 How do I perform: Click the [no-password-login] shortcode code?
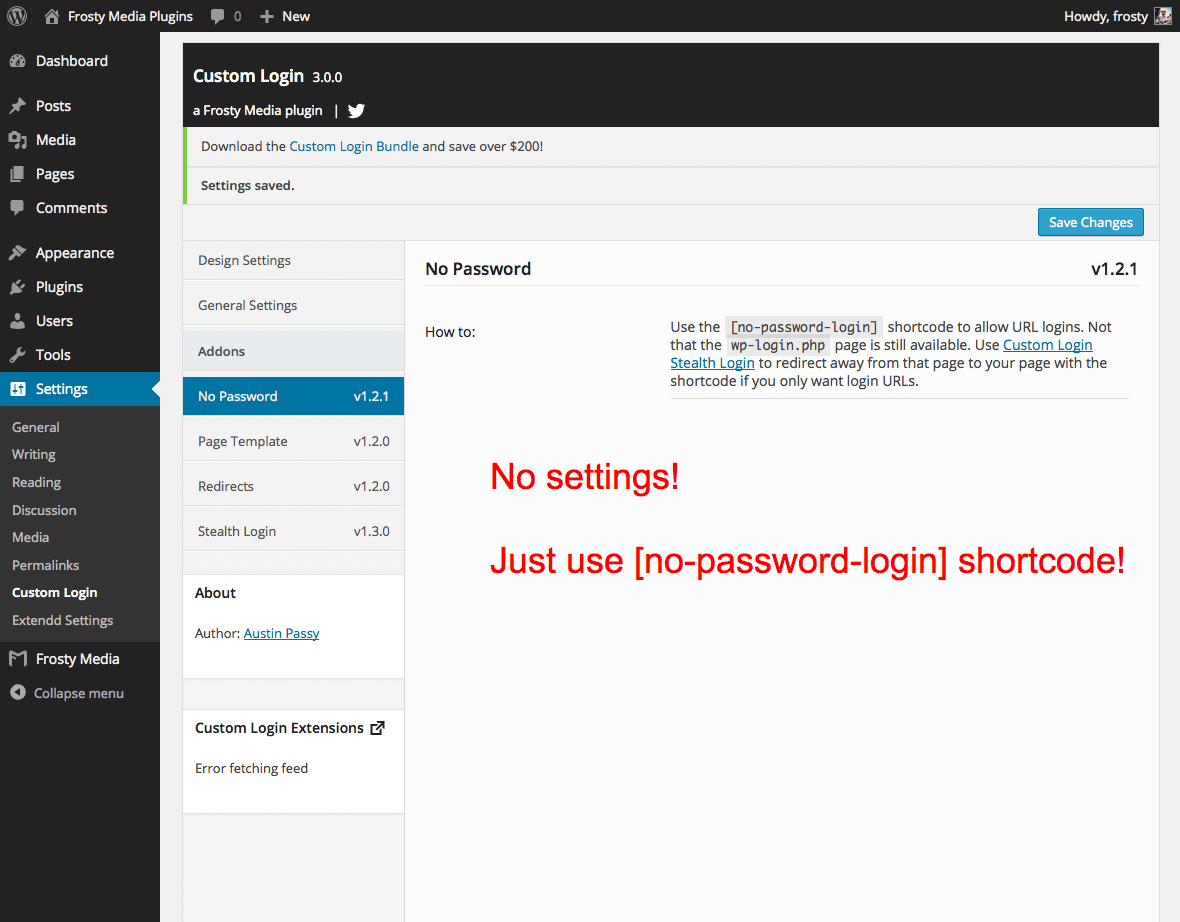(804, 327)
